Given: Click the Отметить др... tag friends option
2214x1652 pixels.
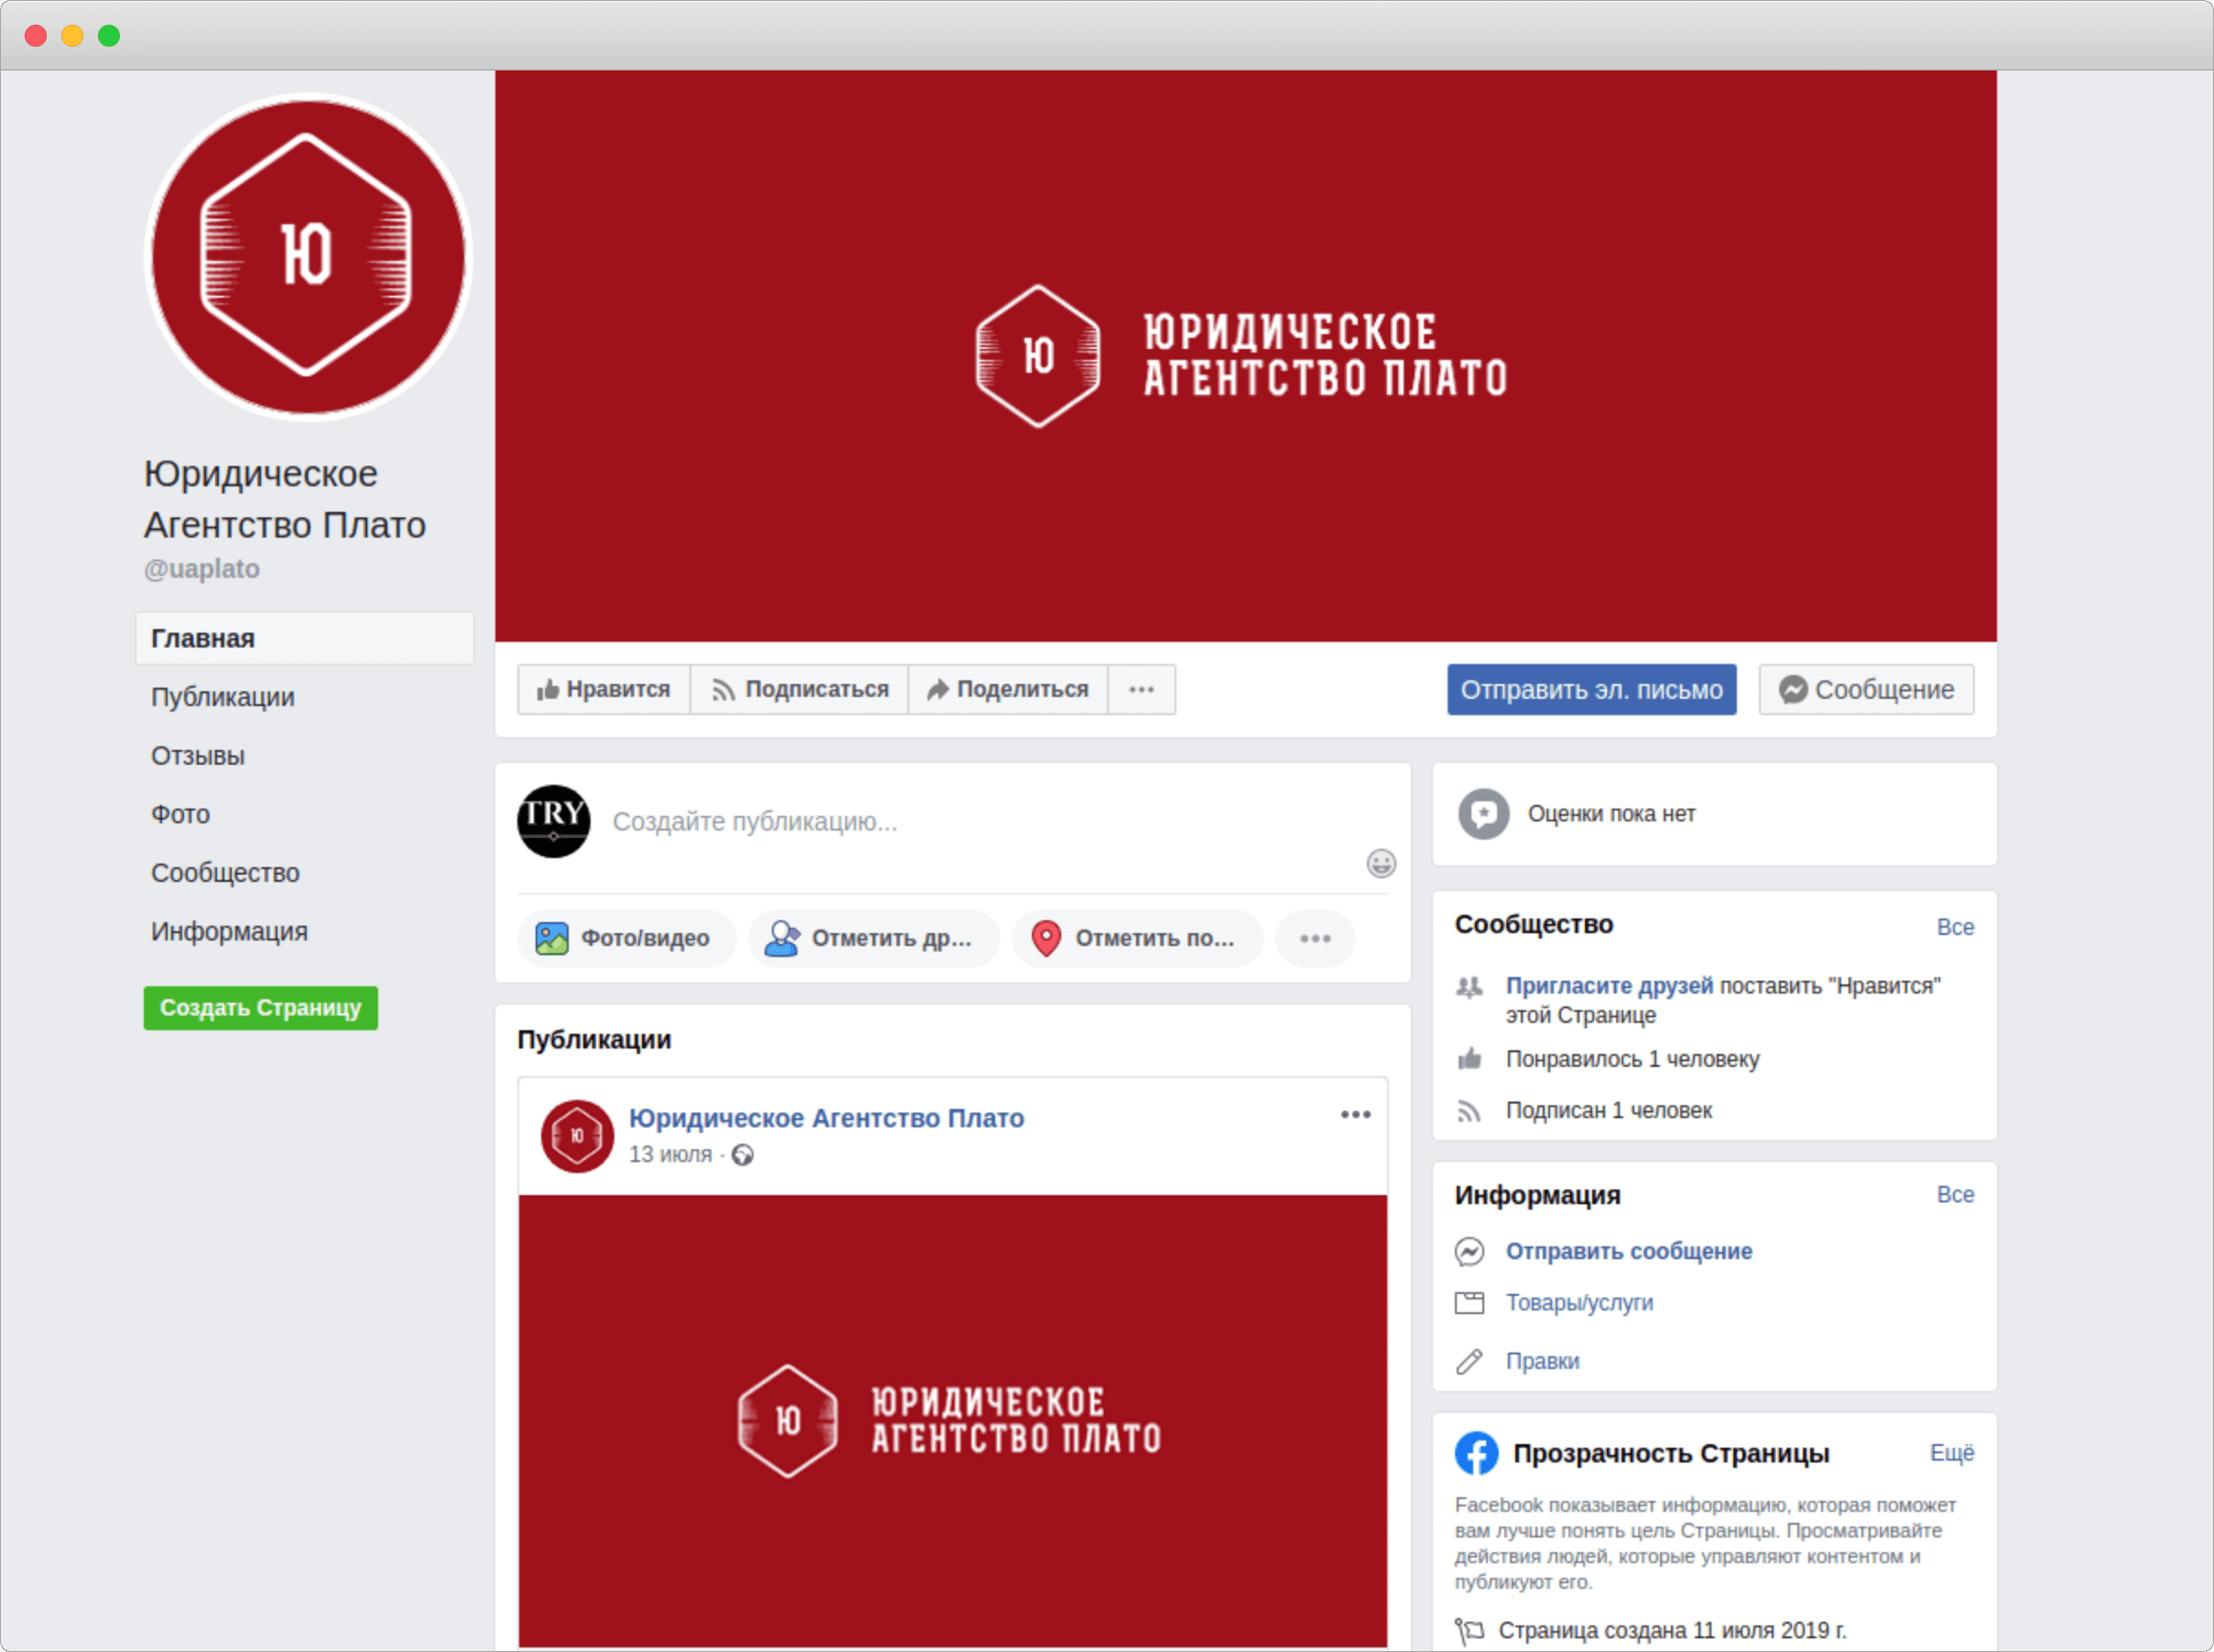Looking at the screenshot, I should click(x=873, y=938).
